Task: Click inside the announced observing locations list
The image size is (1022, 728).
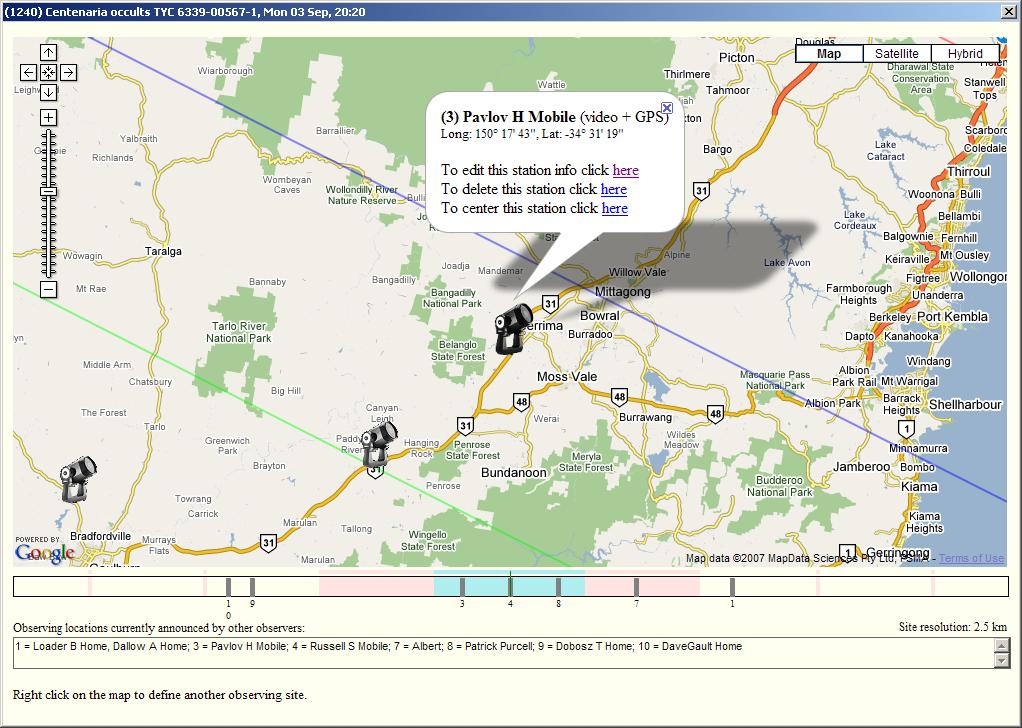Action: (504, 653)
